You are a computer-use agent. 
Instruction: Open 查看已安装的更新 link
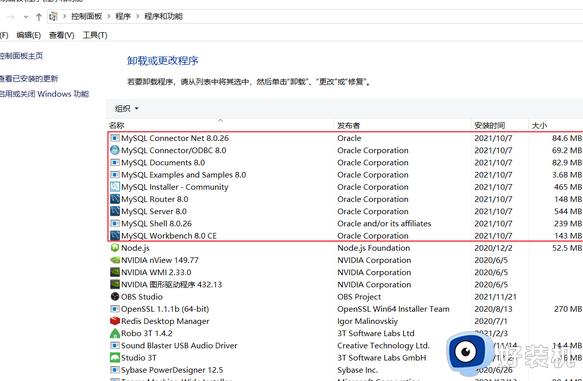click(x=29, y=78)
